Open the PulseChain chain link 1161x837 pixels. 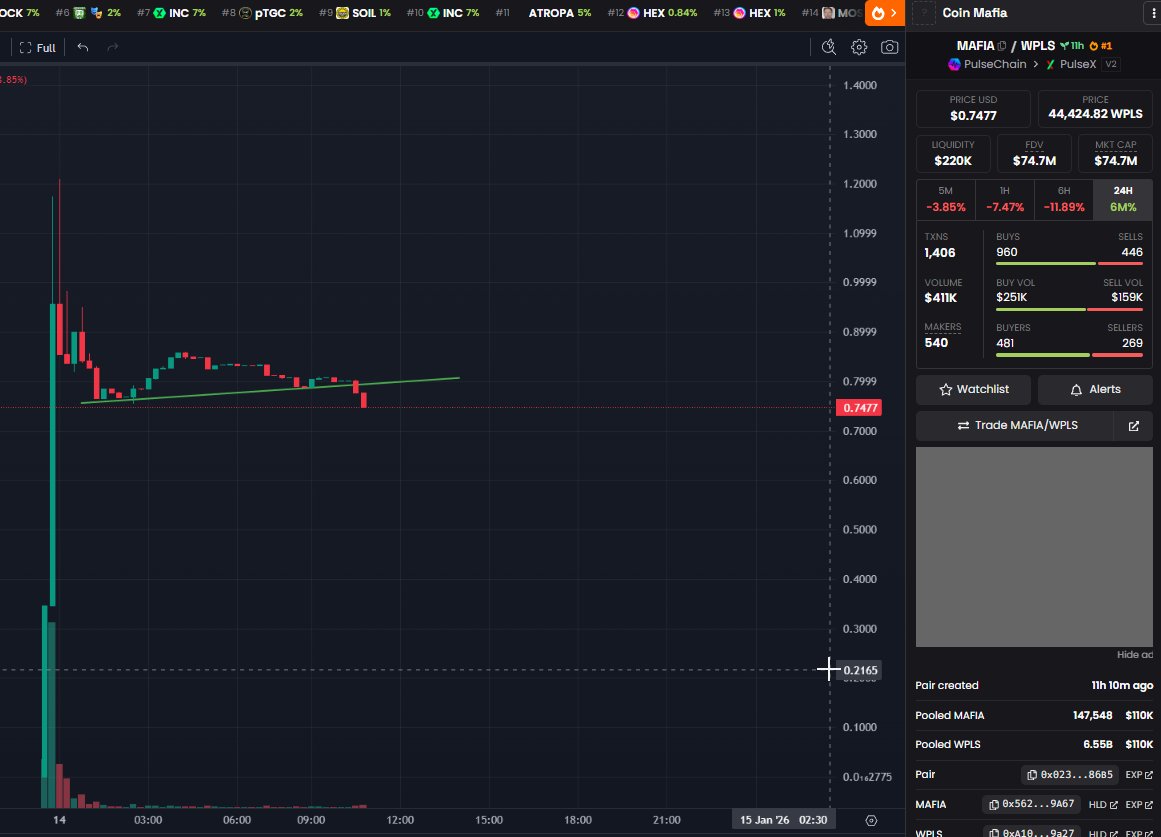(x=987, y=64)
